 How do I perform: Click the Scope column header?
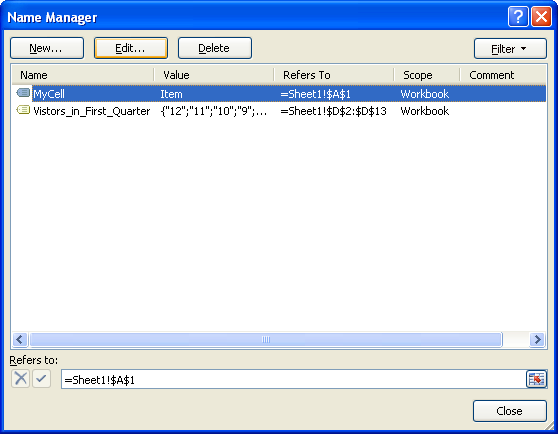tap(427, 75)
